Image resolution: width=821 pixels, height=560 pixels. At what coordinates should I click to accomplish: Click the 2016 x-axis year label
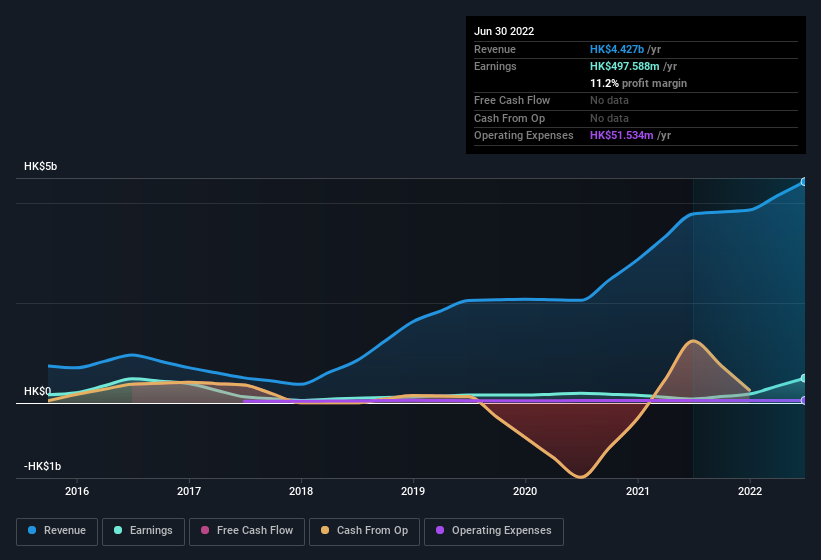pos(77,491)
